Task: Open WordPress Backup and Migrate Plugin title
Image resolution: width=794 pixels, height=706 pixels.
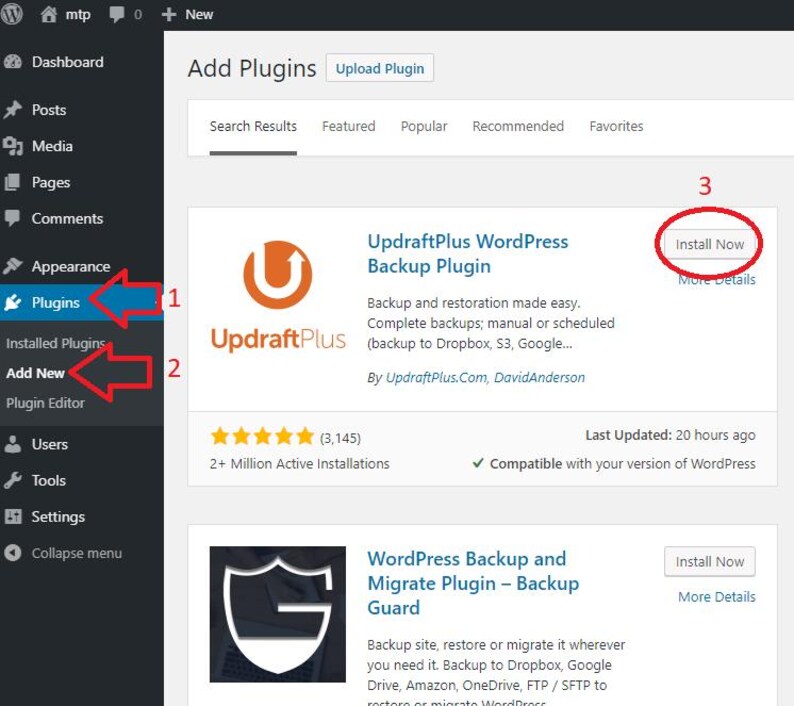Action: point(473,583)
